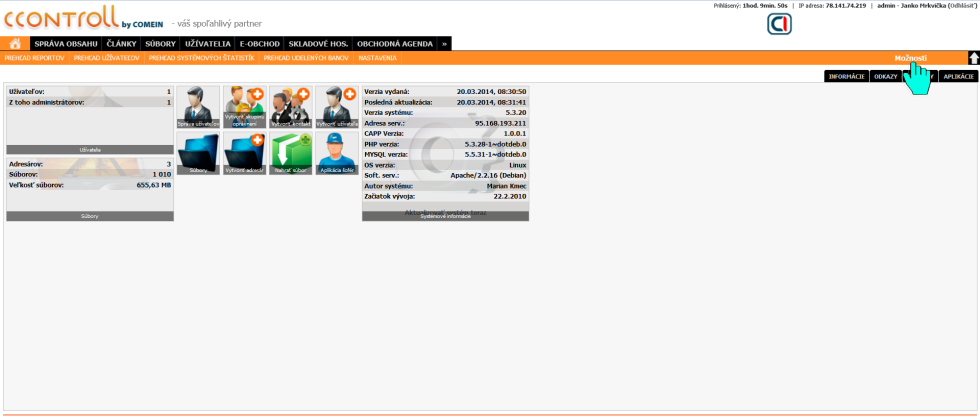Click the Súbory panel footer bar
Image resolution: width=980 pixels, height=417 pixels.
coord(90,216)
